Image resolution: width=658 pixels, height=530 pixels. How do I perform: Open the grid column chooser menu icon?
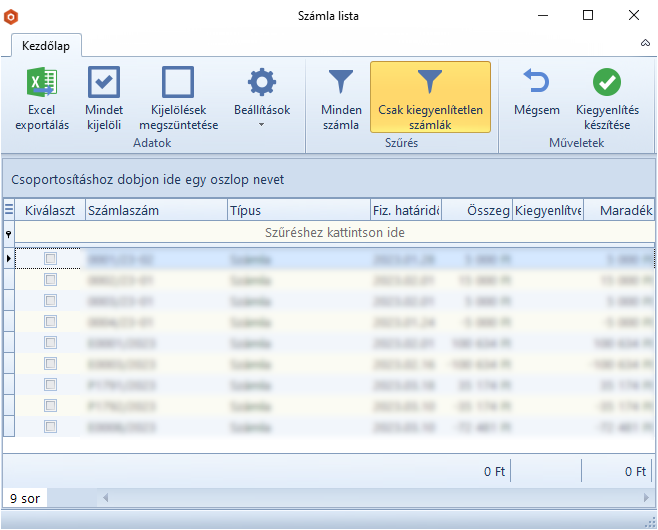click(9, 210)
